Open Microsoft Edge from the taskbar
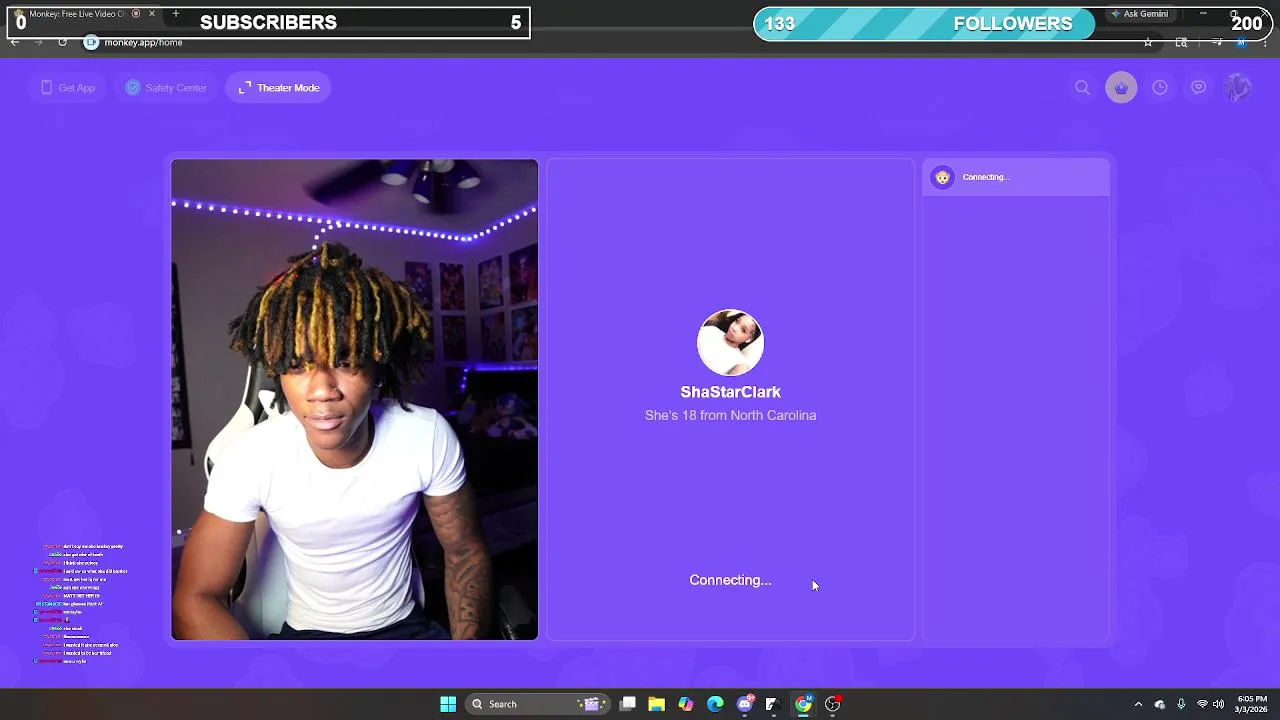The image size is (1280, 720). coord(715,704)
